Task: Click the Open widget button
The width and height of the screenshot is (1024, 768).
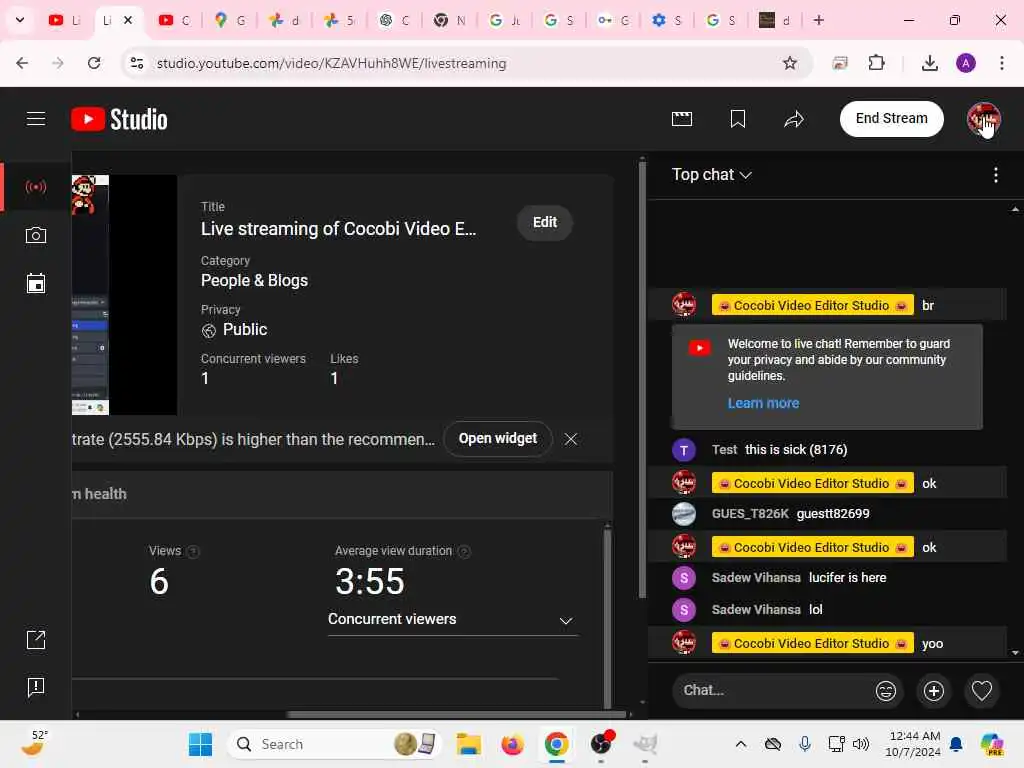Action: tap(498, 439)
